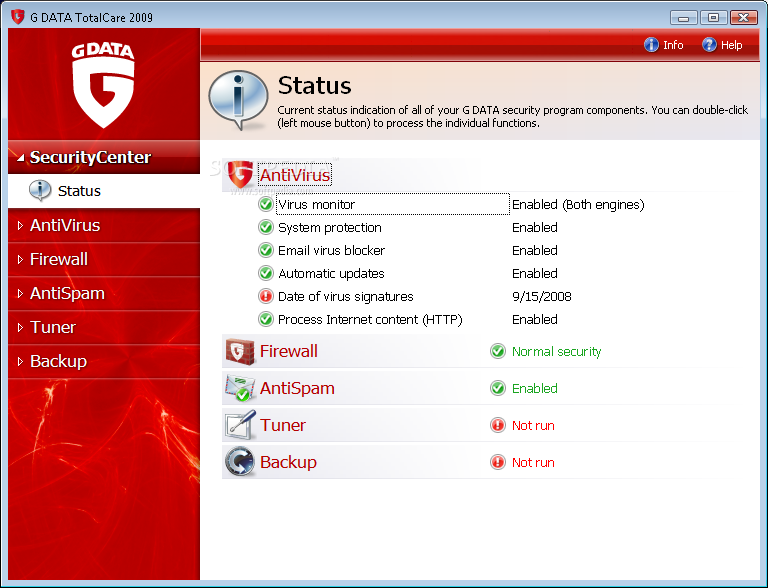
Task: Click the 'Not run' status for Backup
Action: 533,462
